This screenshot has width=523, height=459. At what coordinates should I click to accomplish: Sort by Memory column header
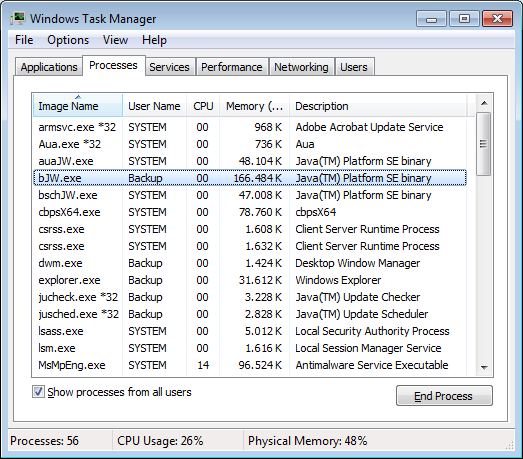pos(254,106)
